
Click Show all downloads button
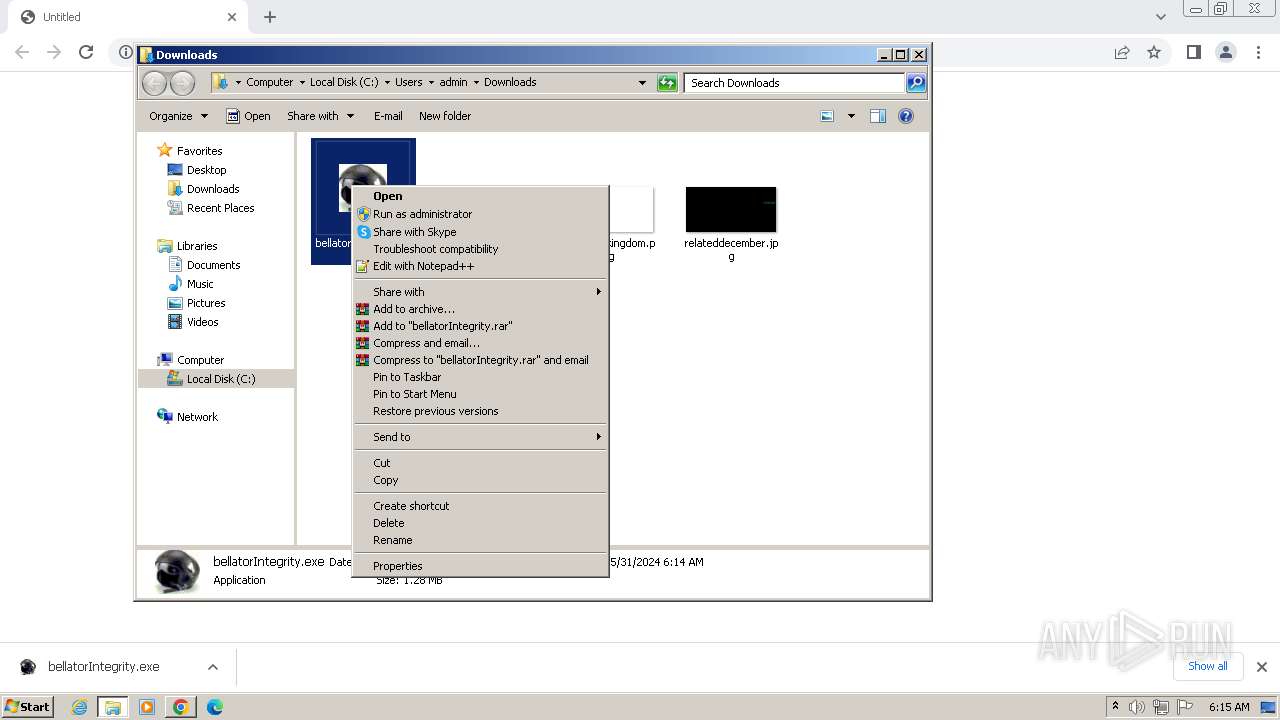(1208, 666)
